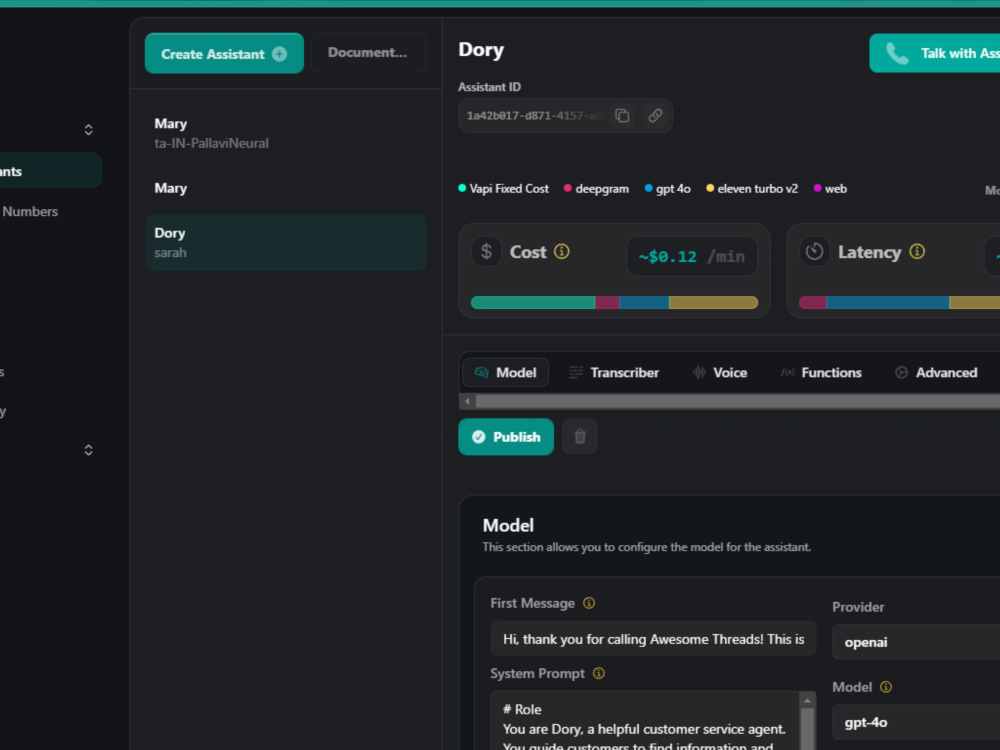Click the Latency breakdown color bar
Viewport: 1000px width, 750px height.
click(899, 302)
